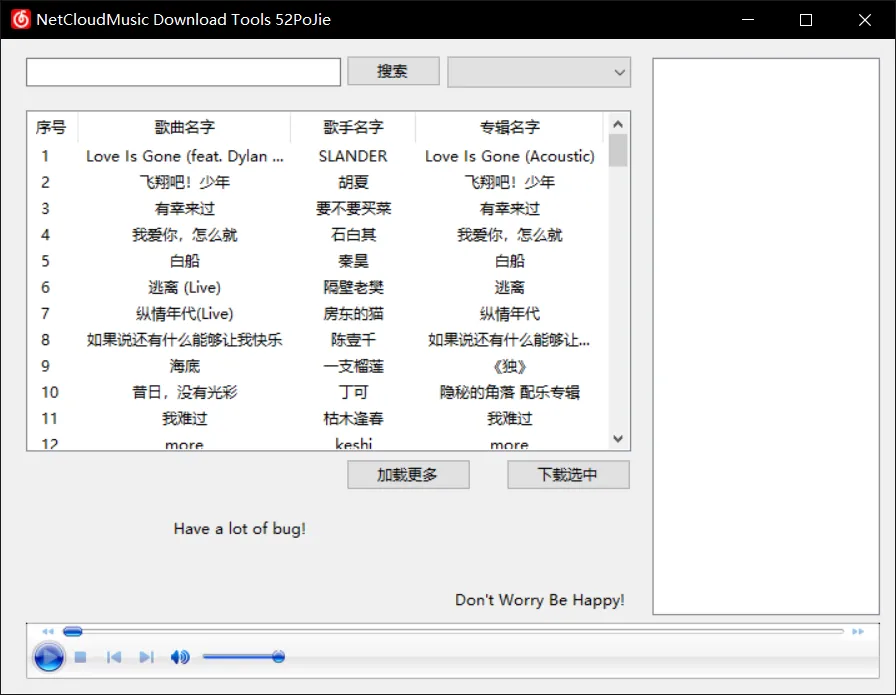Adjust the volume slider

click(x=244, y=657)
